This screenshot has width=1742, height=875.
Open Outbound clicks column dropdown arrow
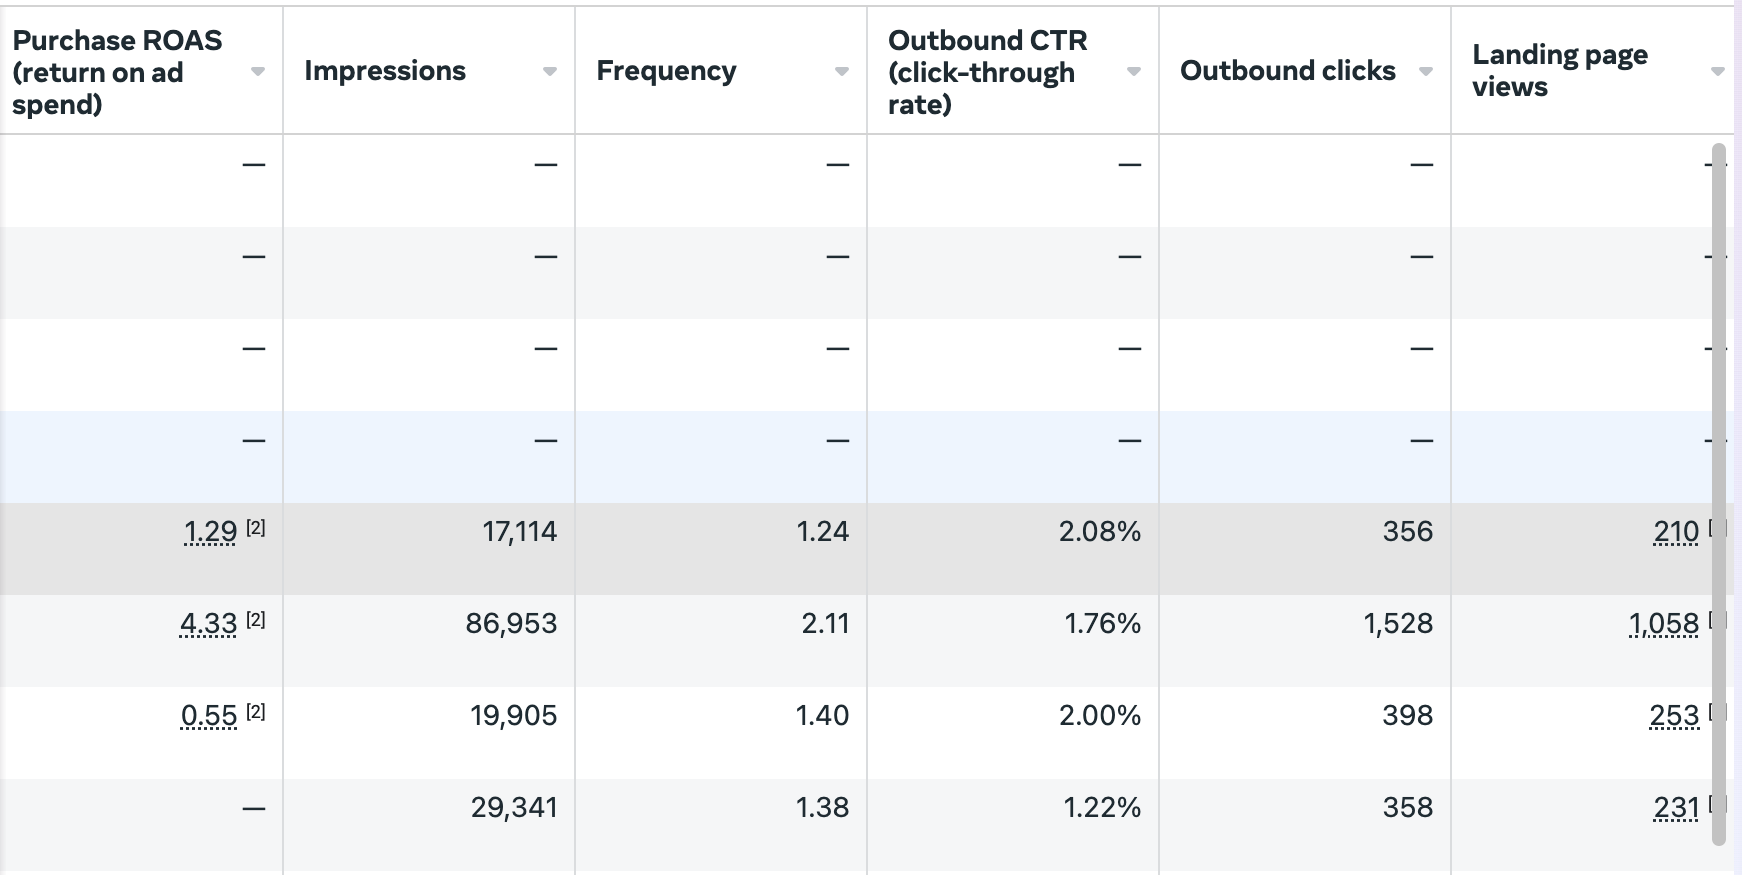[1425, 72]
